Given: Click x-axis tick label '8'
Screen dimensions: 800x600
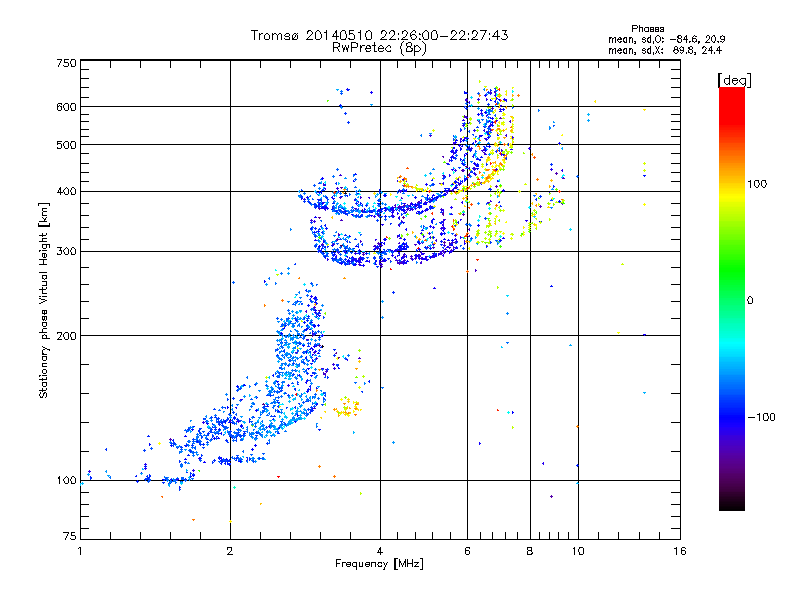Looking at the screenshot, I should point(530,551).
